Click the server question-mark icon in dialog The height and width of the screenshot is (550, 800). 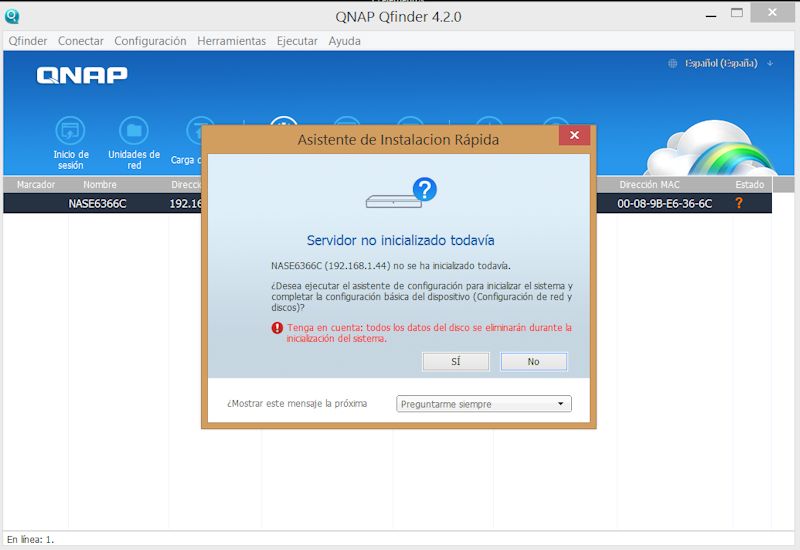(401, 192)
